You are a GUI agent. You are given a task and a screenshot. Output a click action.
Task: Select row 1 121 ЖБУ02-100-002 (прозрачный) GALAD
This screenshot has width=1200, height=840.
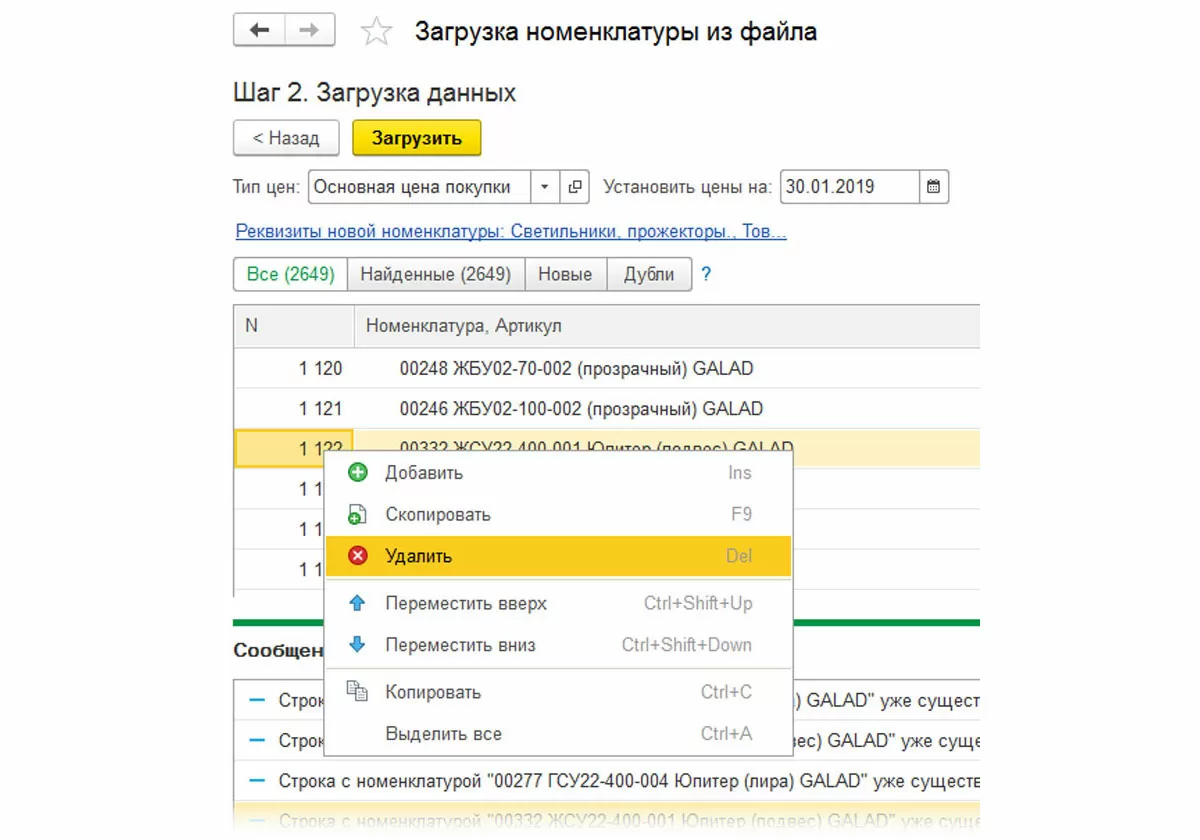pos(607,408)
